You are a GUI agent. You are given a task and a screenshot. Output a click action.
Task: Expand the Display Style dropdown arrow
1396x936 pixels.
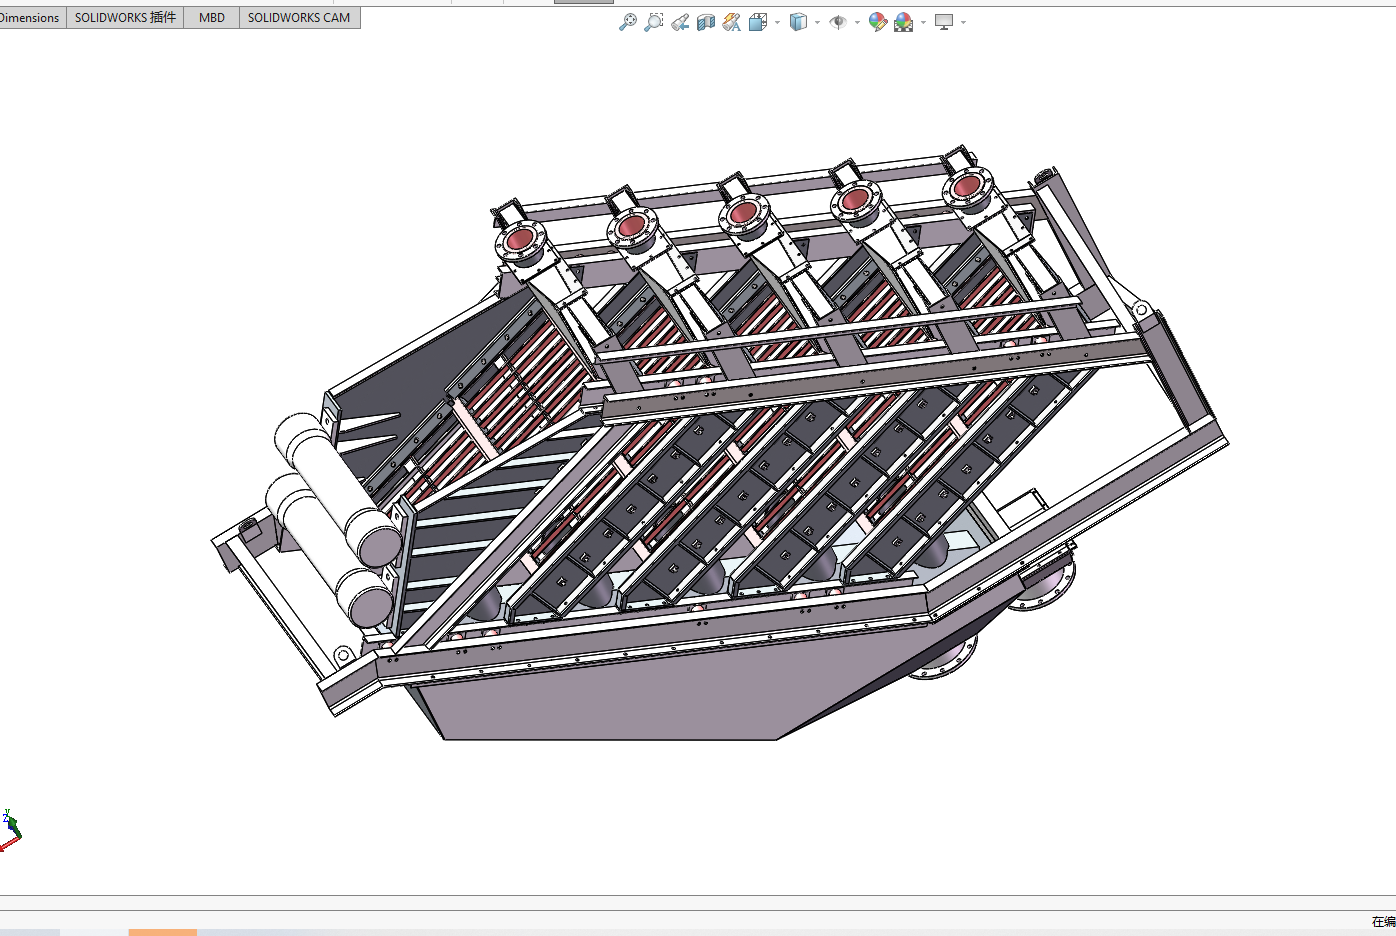[817, 22]
